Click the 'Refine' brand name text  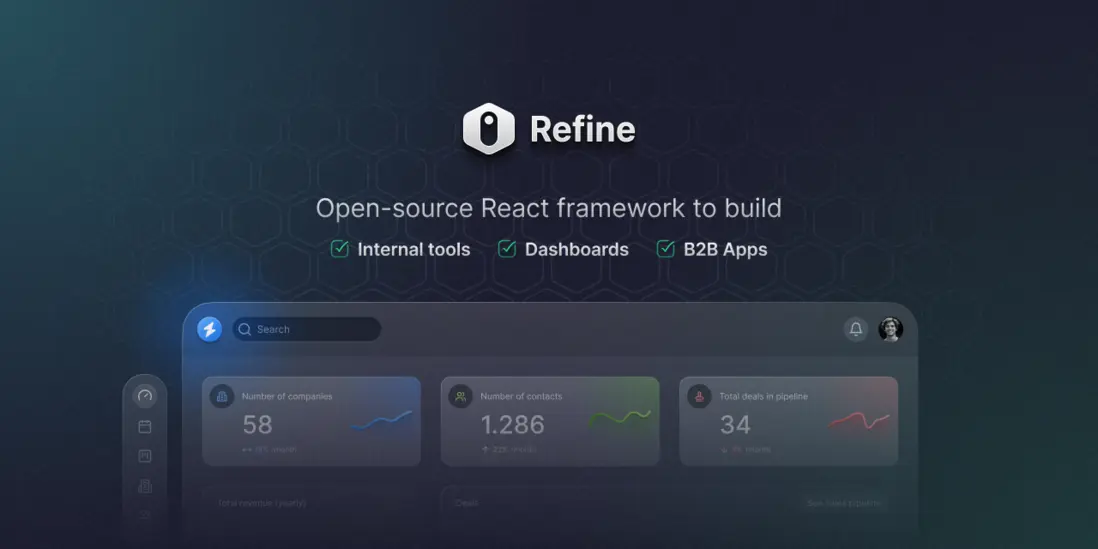point(583,130)
